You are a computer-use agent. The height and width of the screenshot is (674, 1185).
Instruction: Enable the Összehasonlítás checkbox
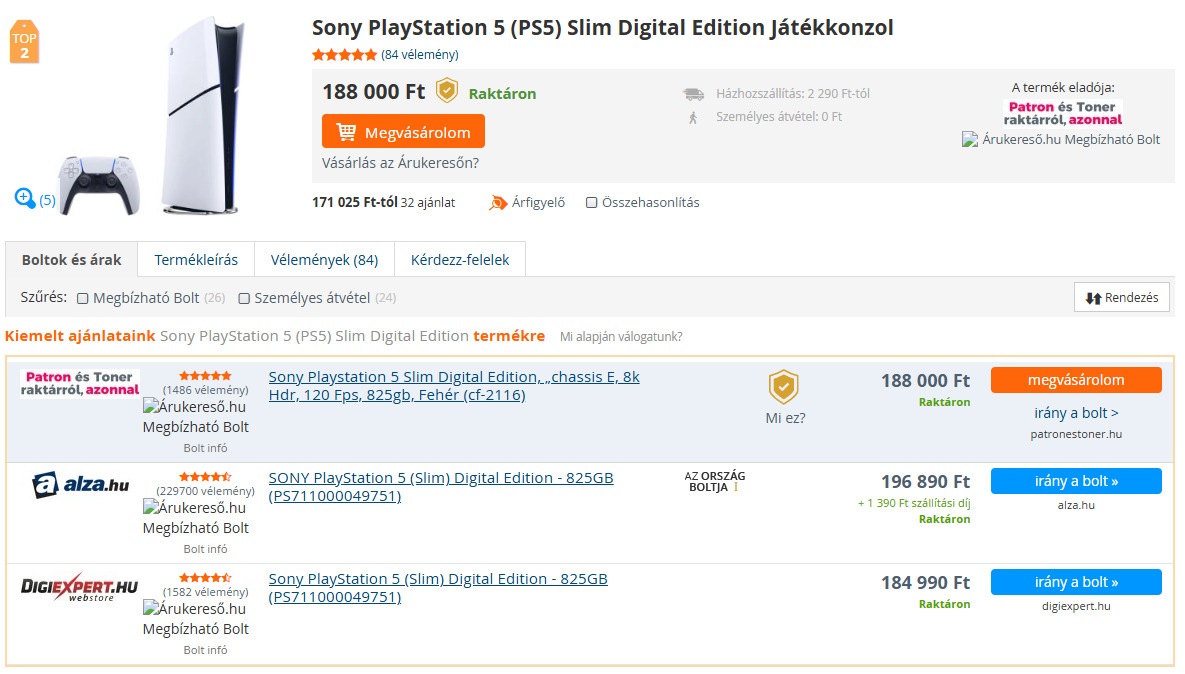592,203
